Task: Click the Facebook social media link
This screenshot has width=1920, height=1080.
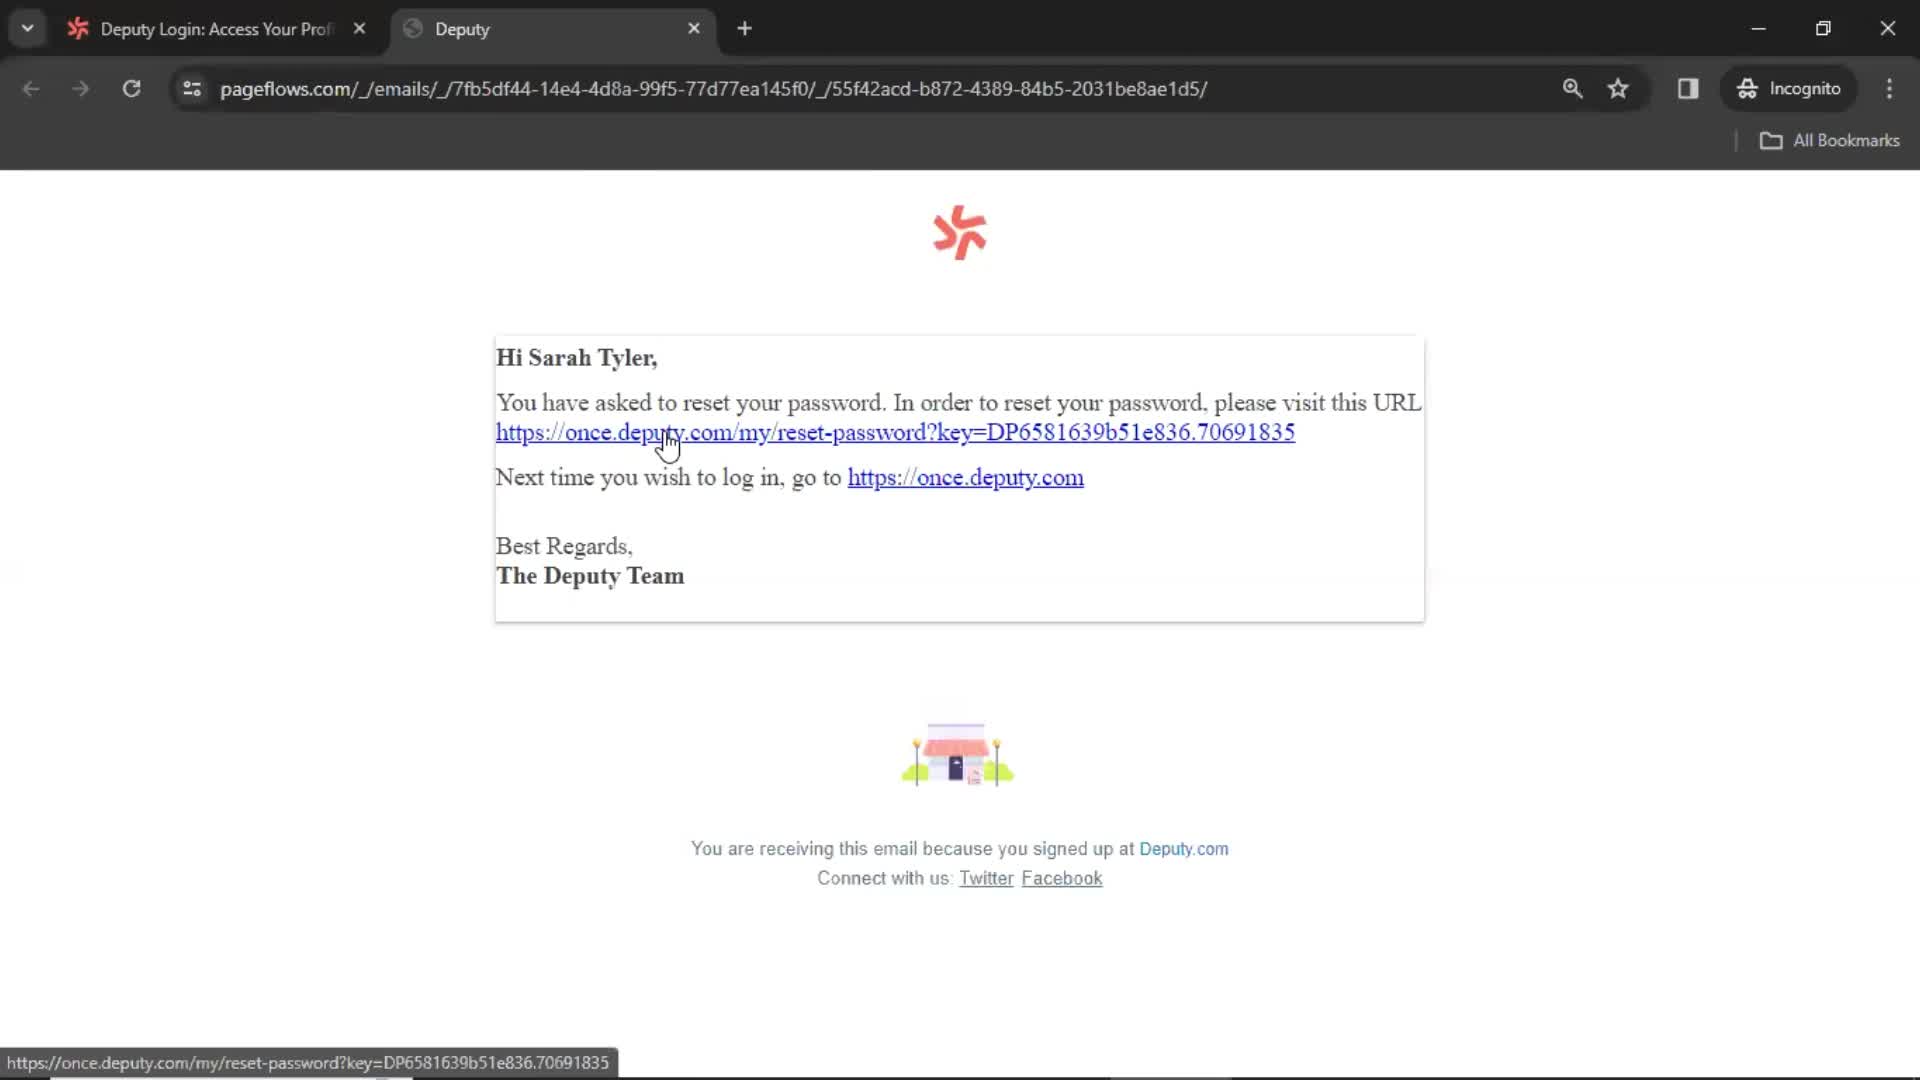Action: (1063, 878)
